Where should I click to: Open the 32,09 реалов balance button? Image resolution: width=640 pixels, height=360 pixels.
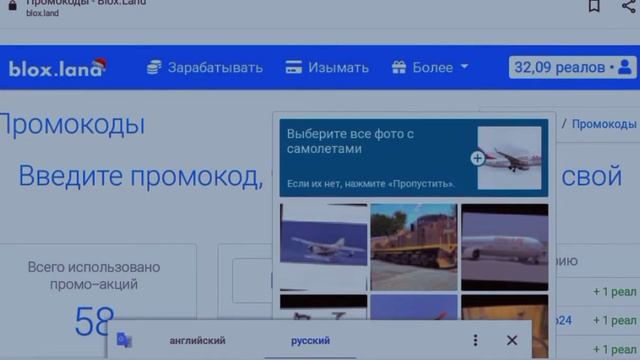(572, 67)
